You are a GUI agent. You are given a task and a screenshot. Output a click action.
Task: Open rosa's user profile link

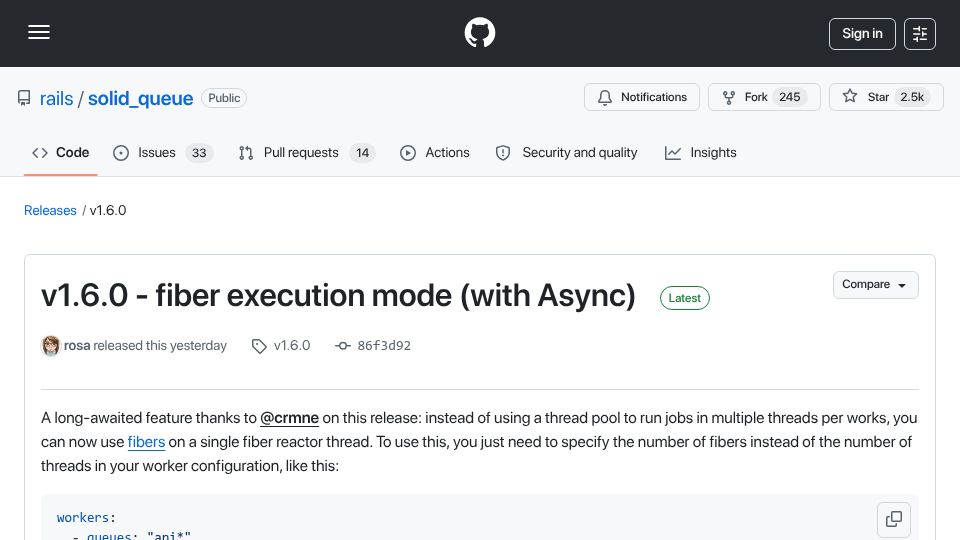click(77, 346)
